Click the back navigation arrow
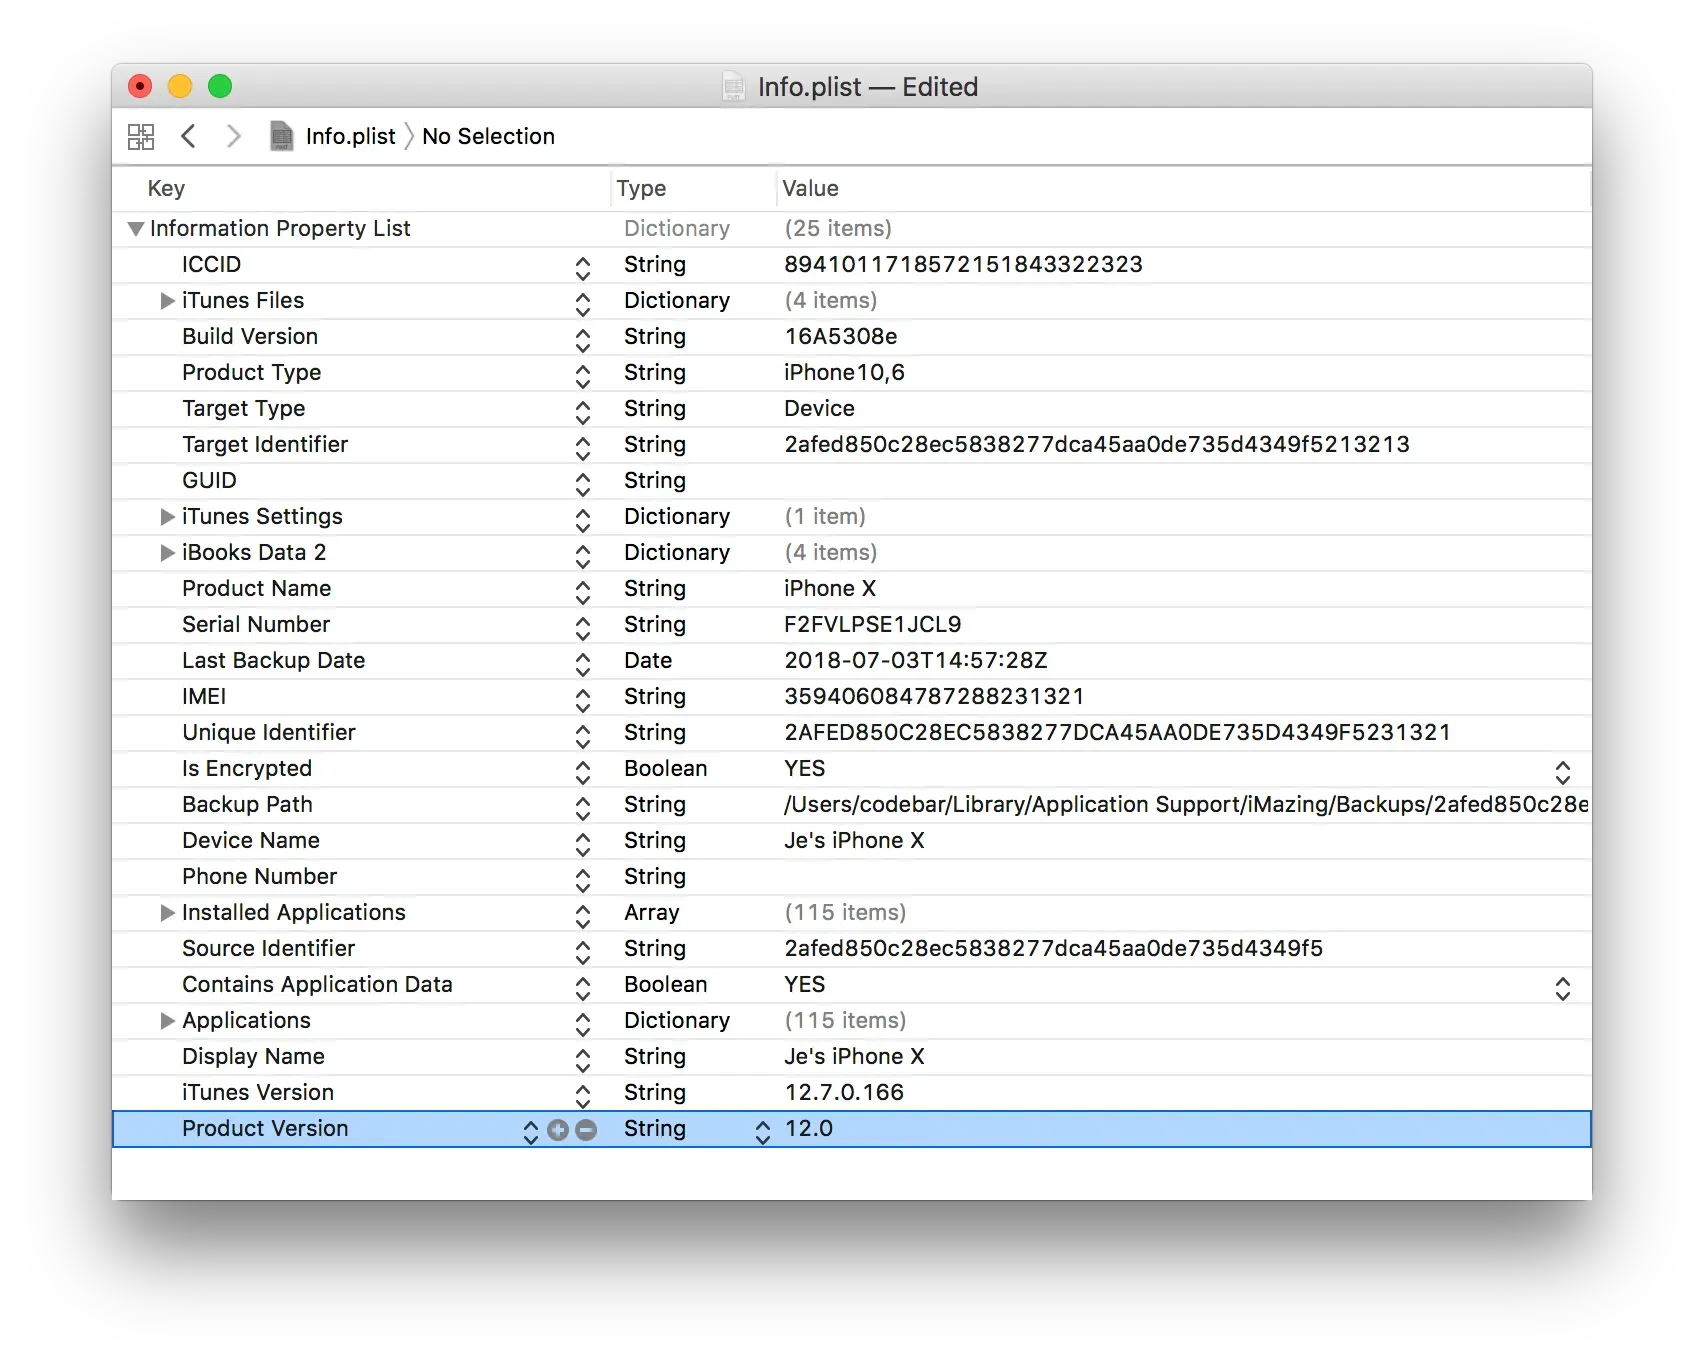The width and height of the screenshot is (1704, 1360). tap(189, 136)
